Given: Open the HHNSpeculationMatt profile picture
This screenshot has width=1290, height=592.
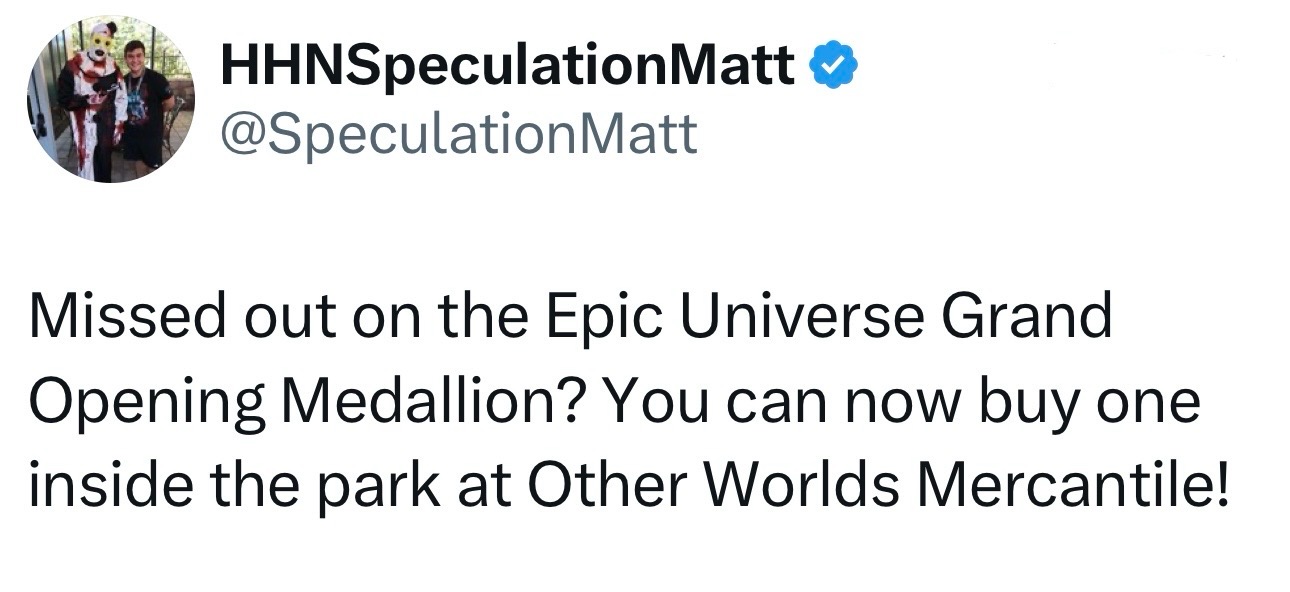Looking at the screenshot, I should click(x=110, y=99).
